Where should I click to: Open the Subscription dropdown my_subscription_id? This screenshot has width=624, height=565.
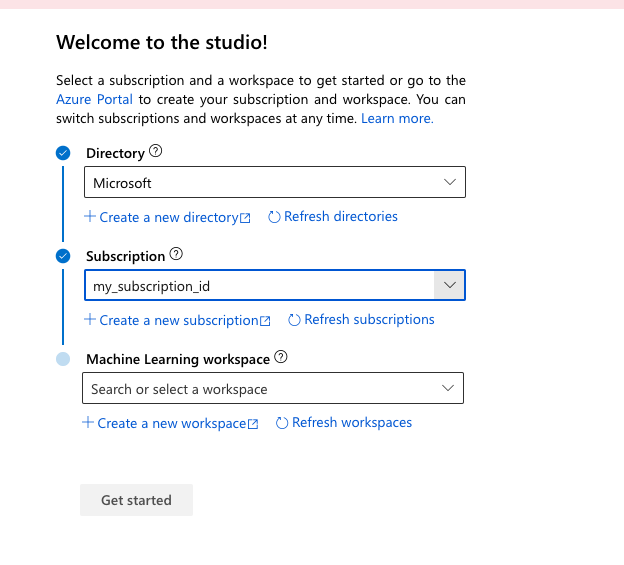point(275,285)
